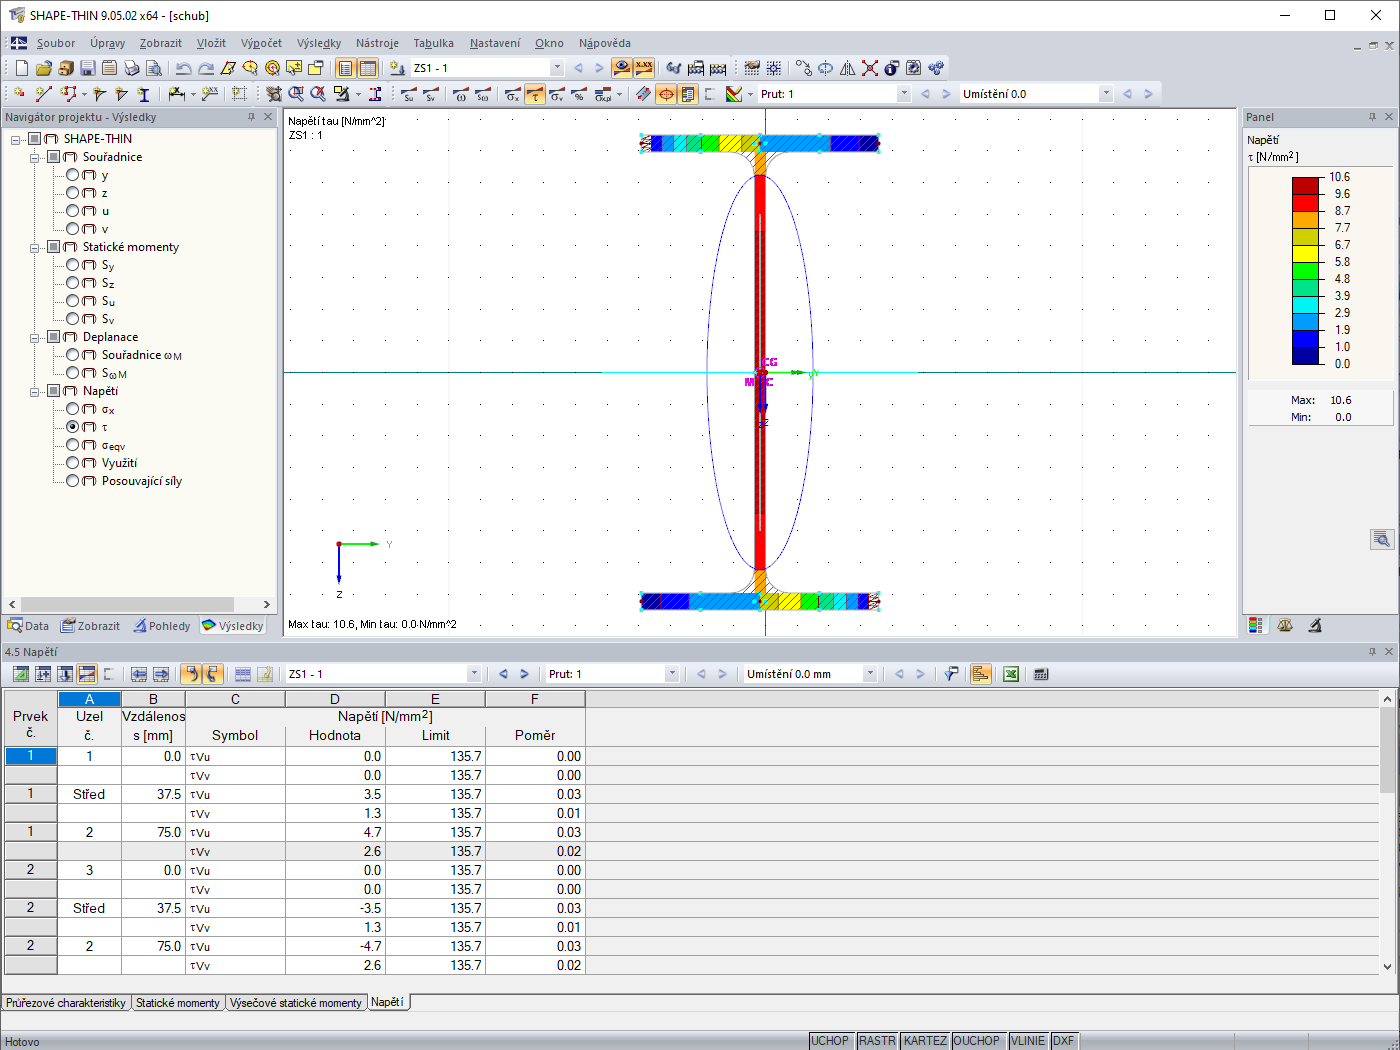Toggle the DXF status bar button
The height and width of the screenshot is (1050, 1400).
coord(1064,1041)
